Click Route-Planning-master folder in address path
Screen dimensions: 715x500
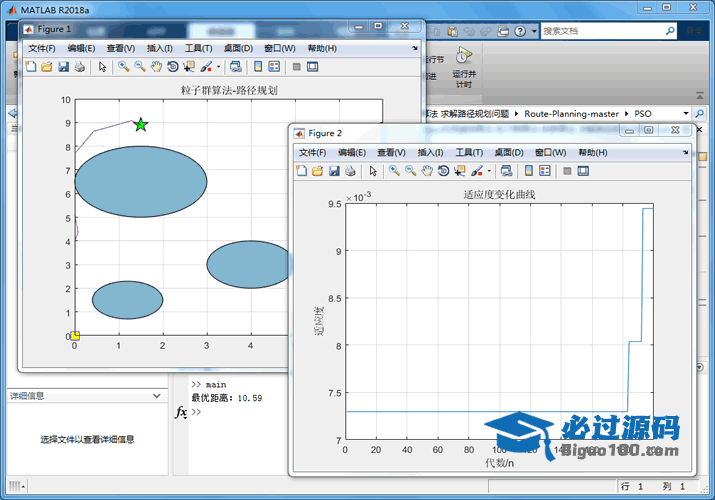pyautogui.click(x=571, y=114)
